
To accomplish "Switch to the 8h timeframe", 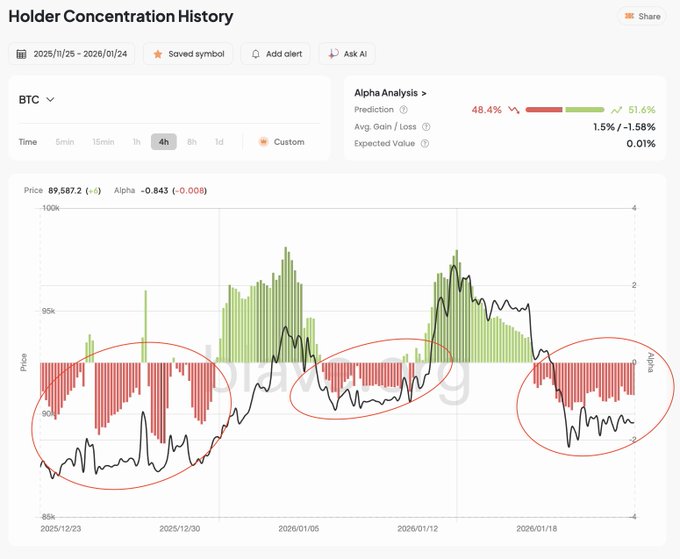I will click(192, 142).
